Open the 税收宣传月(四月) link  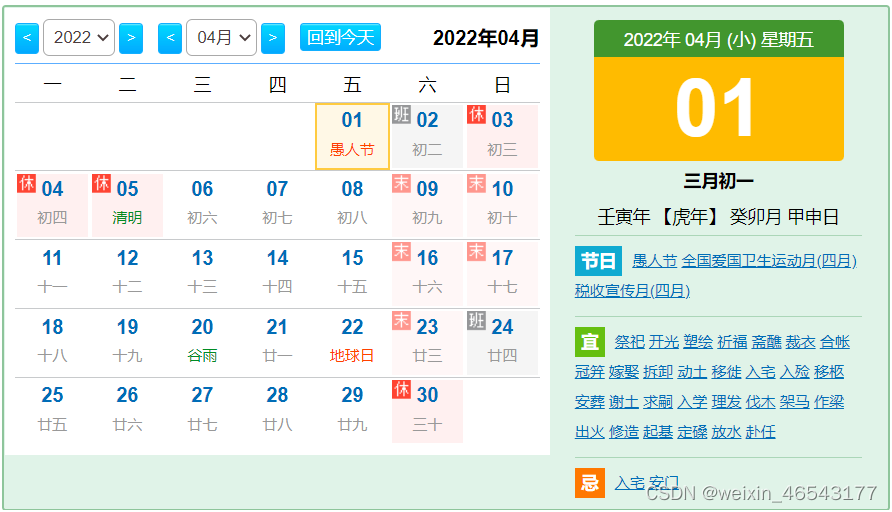click(x=633, y=291)
